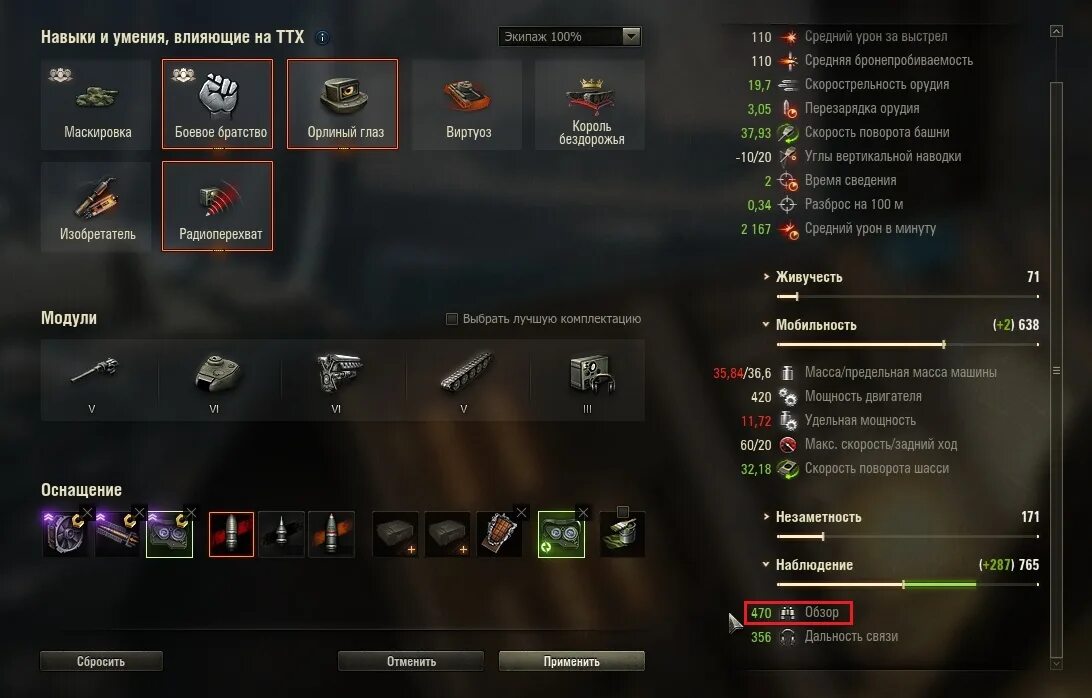Open the Экипаж 100% dropdown

coord(570,36)
